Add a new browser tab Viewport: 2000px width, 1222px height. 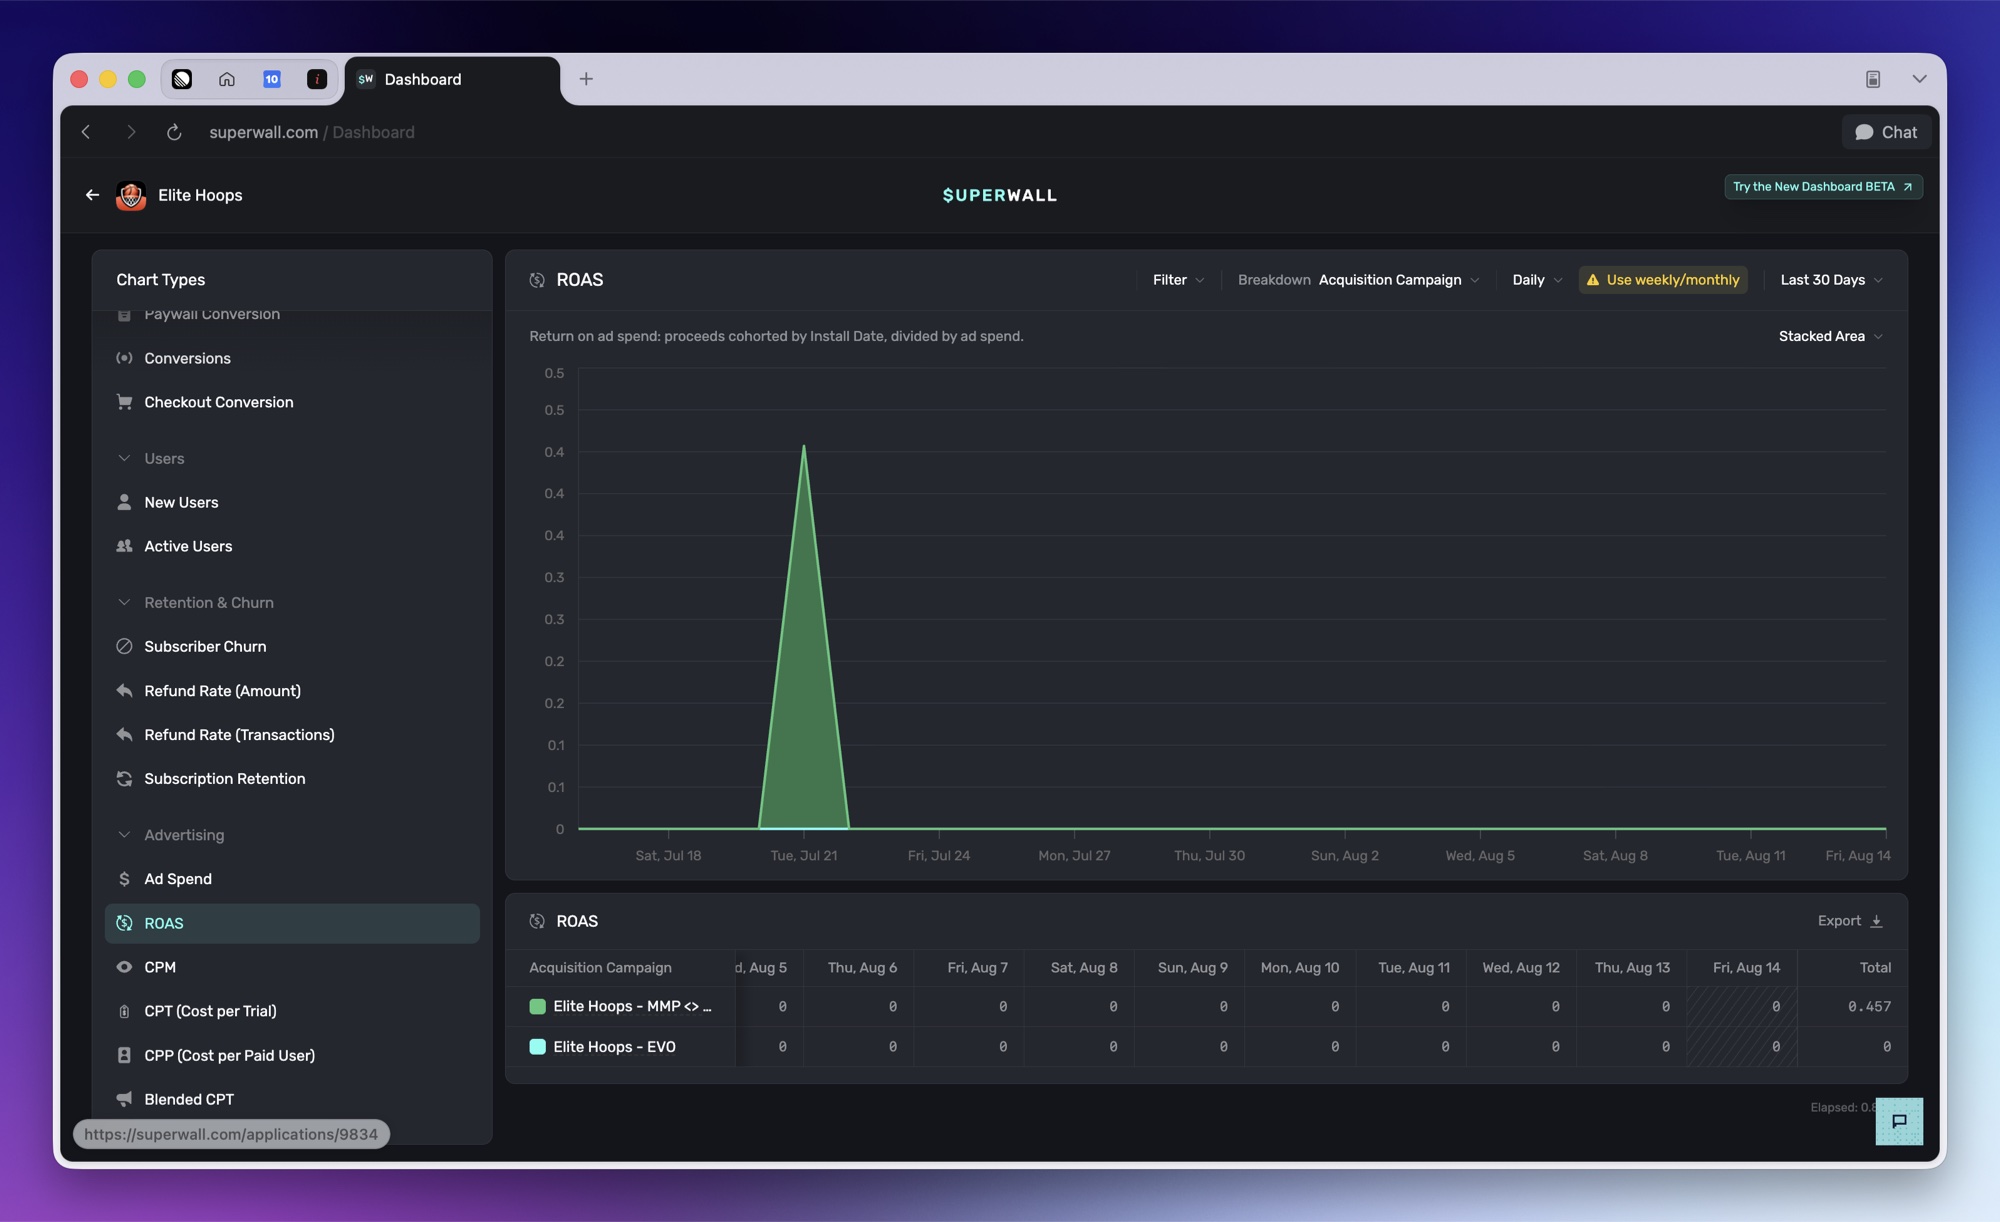(x=586, y=79)
